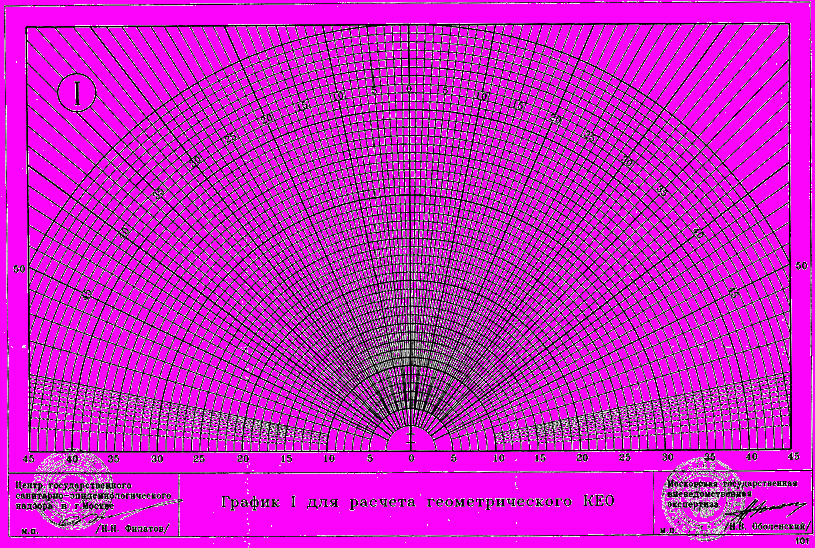The width and height of the screenshot is (815, 548).
Task: Click the "50" label on the left edge
Action: click(x=19, y=269)
